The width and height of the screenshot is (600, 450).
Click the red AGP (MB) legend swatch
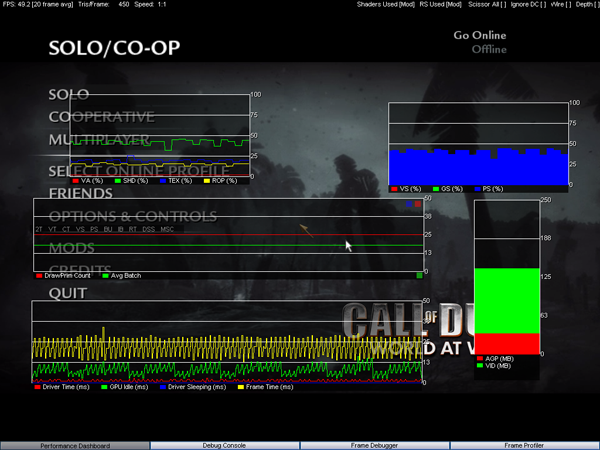(480, 359)
